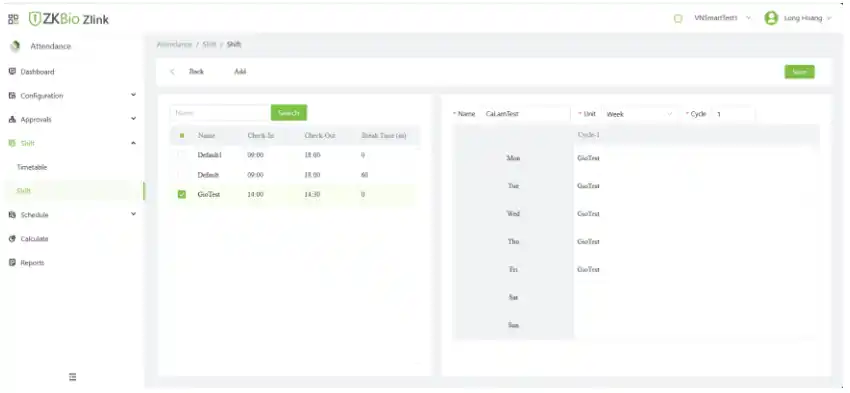Click the Sun day row label
Image resolution: width=850 pixels, height=393 pixels.
(513, 325)
